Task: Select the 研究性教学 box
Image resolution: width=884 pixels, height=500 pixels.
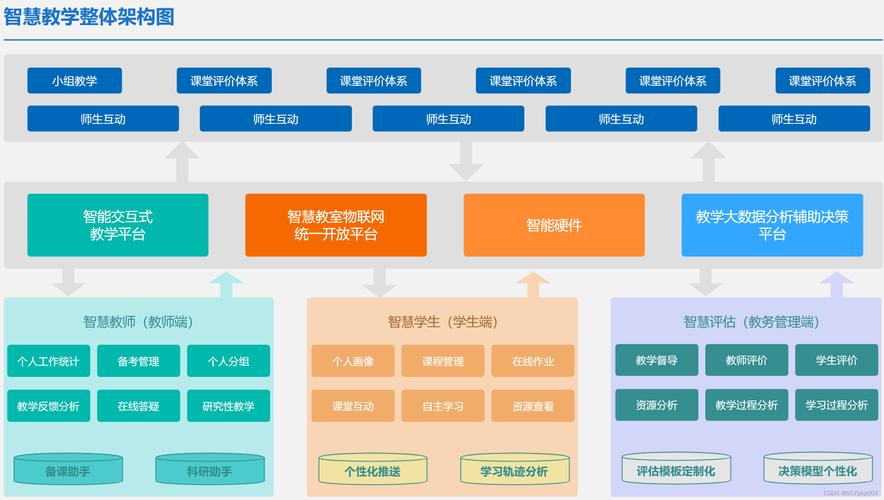Action: click(x=228, y=406)
